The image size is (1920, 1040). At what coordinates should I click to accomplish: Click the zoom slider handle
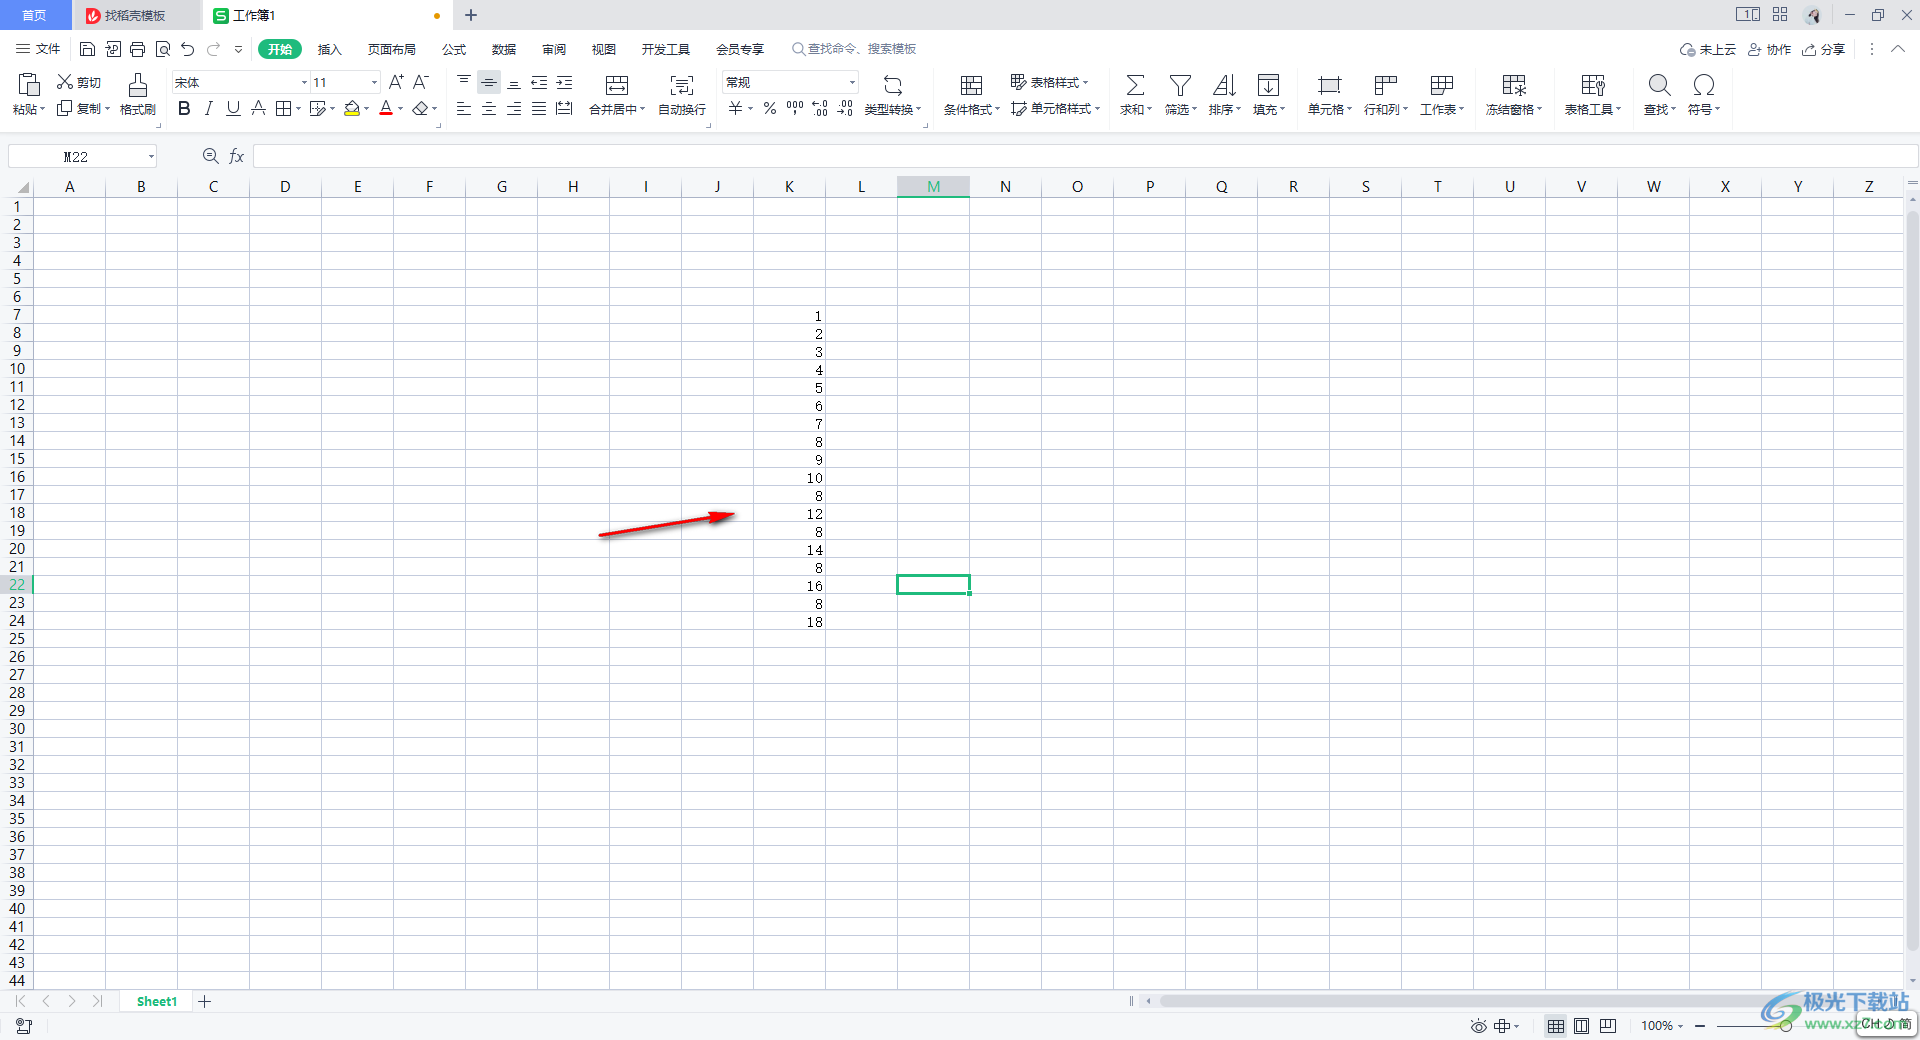point(1784,1025)
